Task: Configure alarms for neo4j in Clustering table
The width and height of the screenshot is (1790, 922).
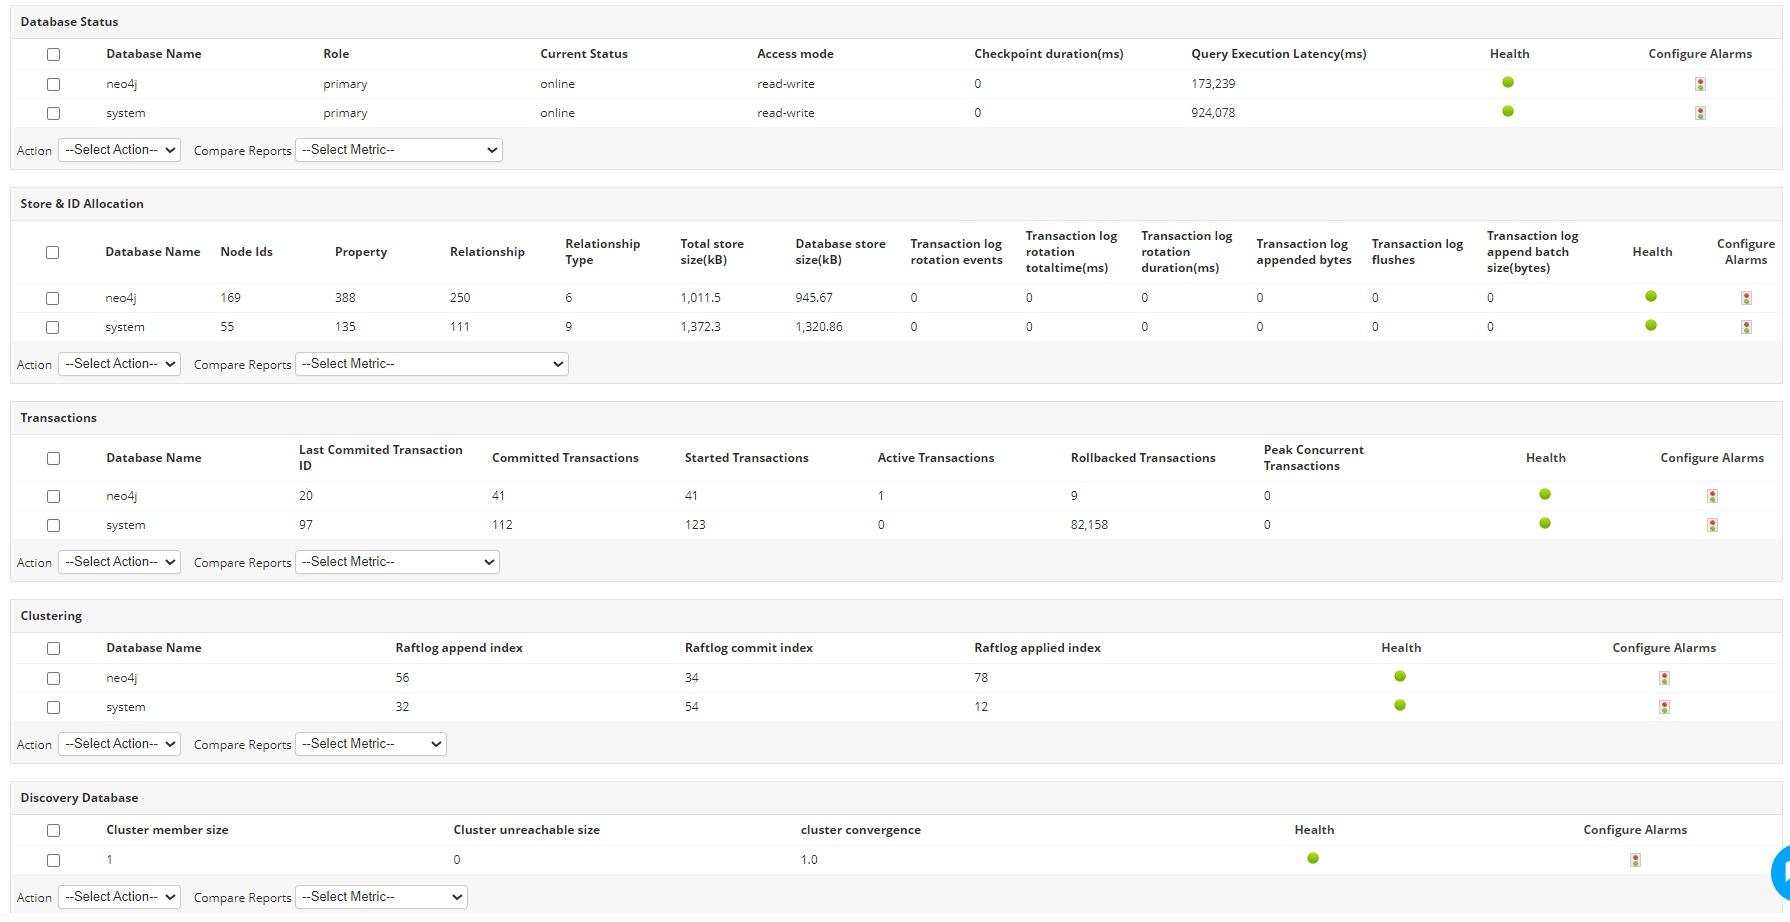Action: 1664,678
